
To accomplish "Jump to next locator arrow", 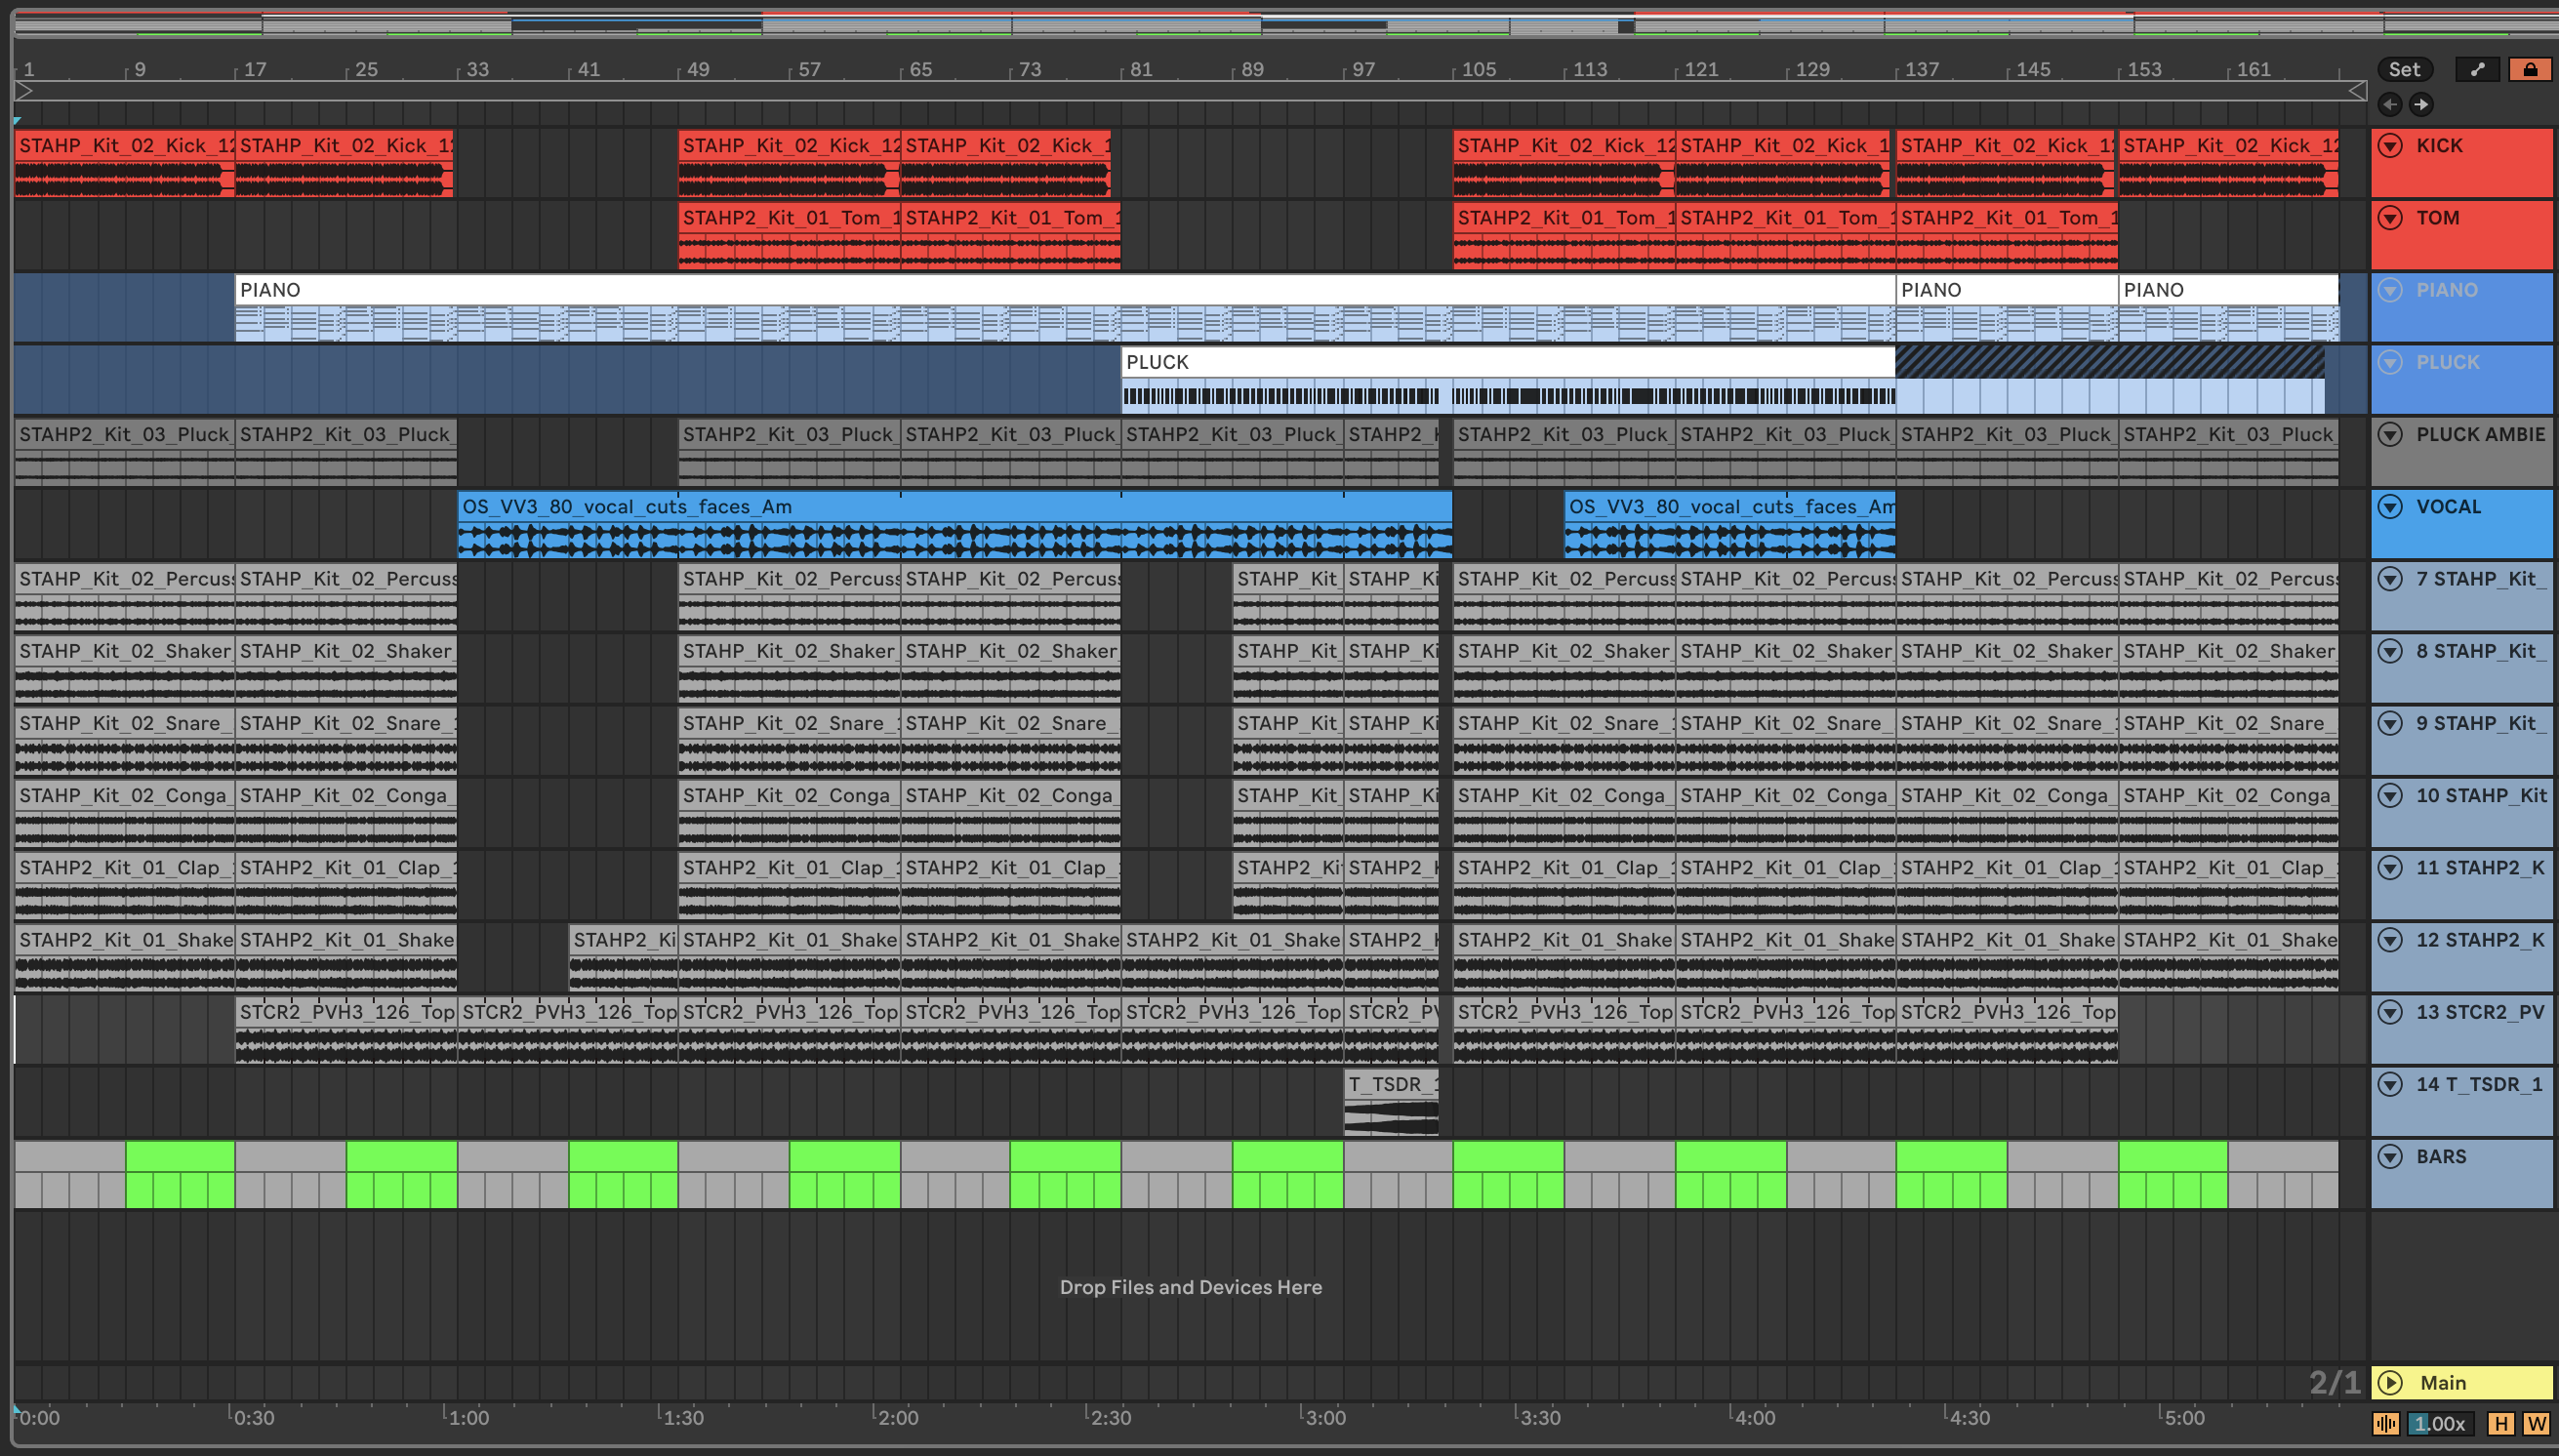I will [x=2421, y=104].
